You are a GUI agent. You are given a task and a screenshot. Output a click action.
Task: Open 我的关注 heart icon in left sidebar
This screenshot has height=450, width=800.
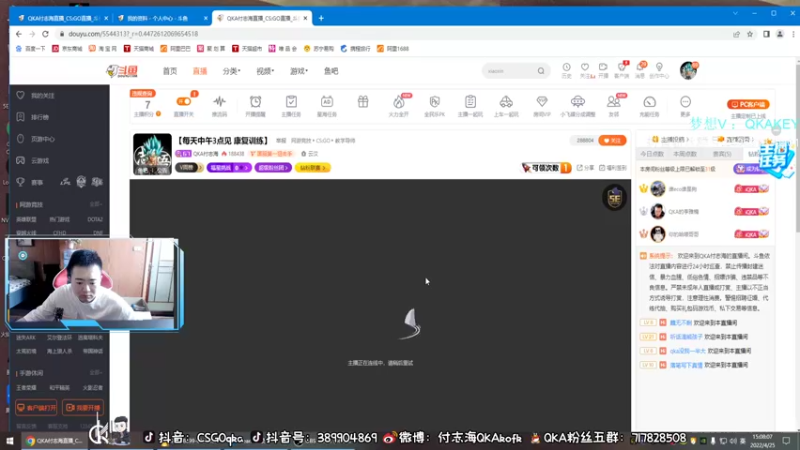click(x=20, y=95)
